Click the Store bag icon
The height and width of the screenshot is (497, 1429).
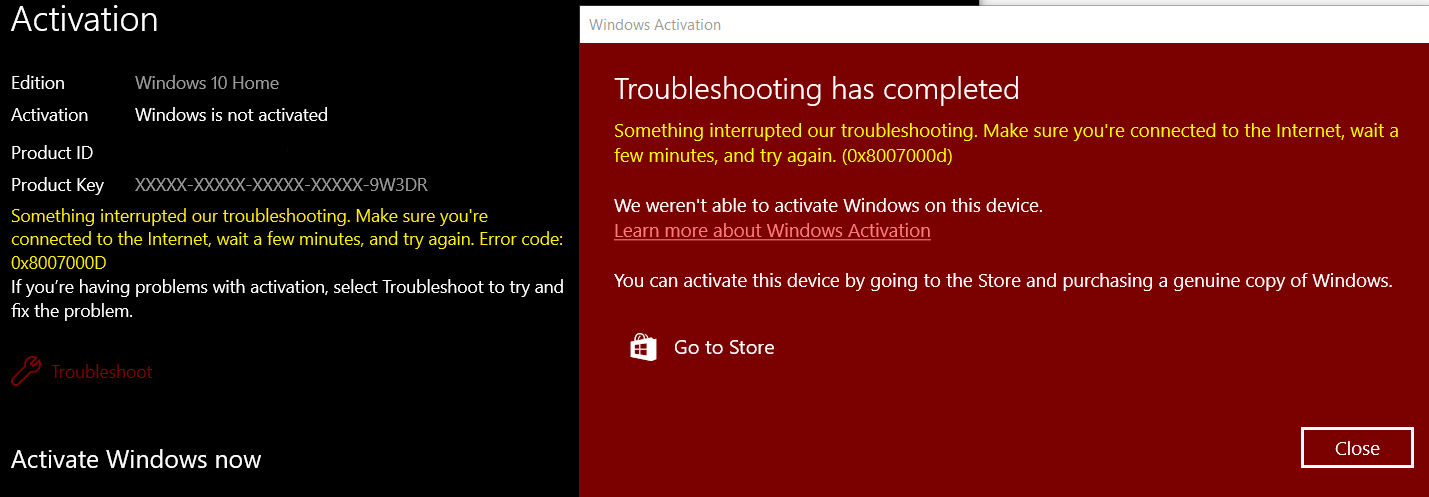[643, 347]
